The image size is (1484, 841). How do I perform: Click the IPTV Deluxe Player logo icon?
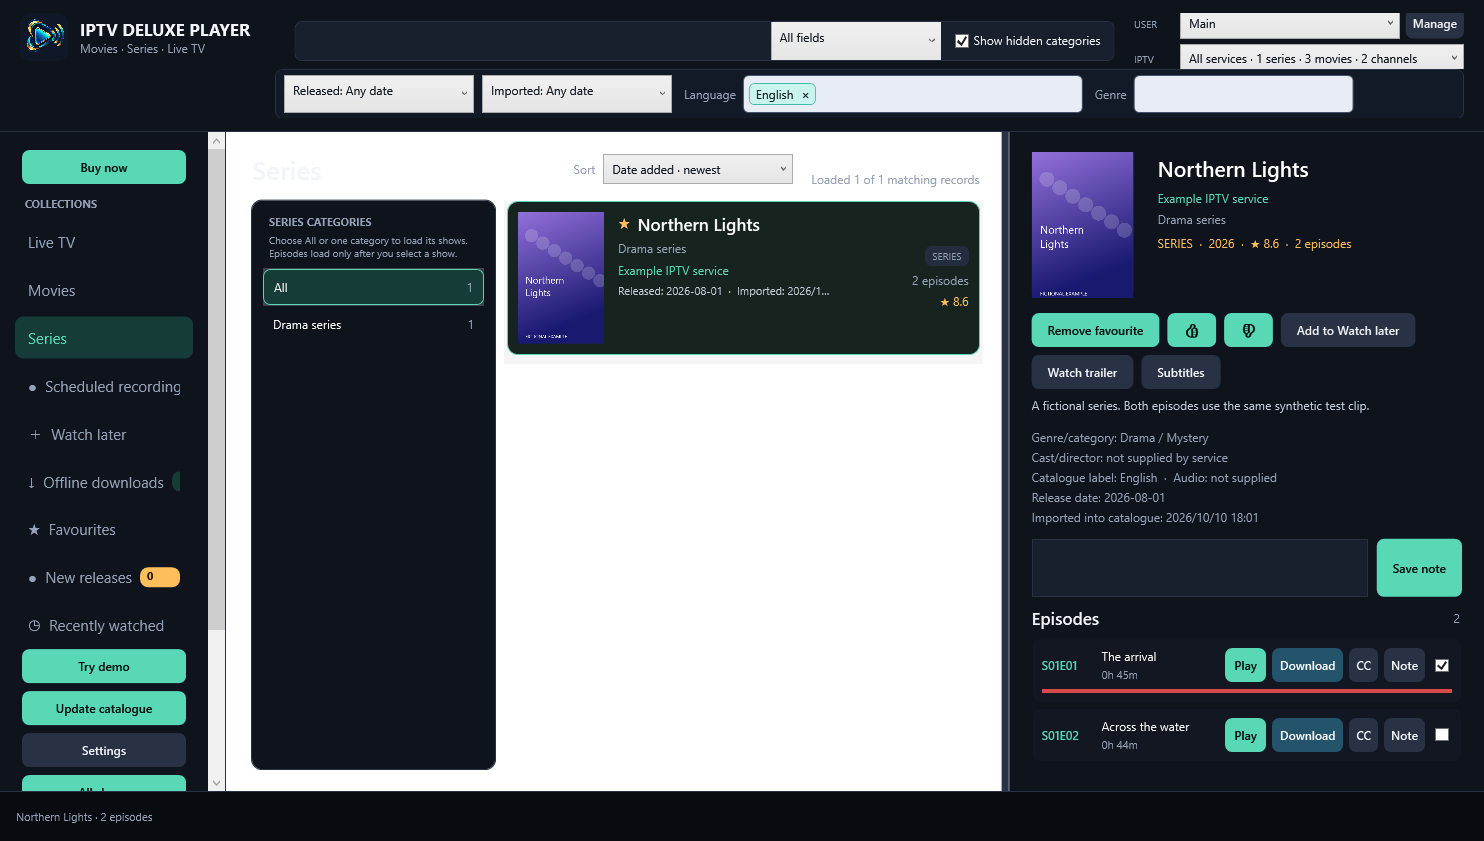43,37
